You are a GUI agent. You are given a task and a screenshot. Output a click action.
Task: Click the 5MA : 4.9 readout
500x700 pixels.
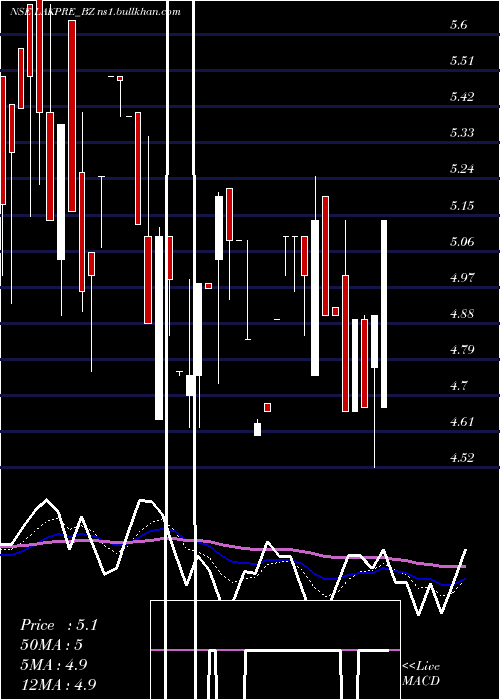(x=55, y=665)
